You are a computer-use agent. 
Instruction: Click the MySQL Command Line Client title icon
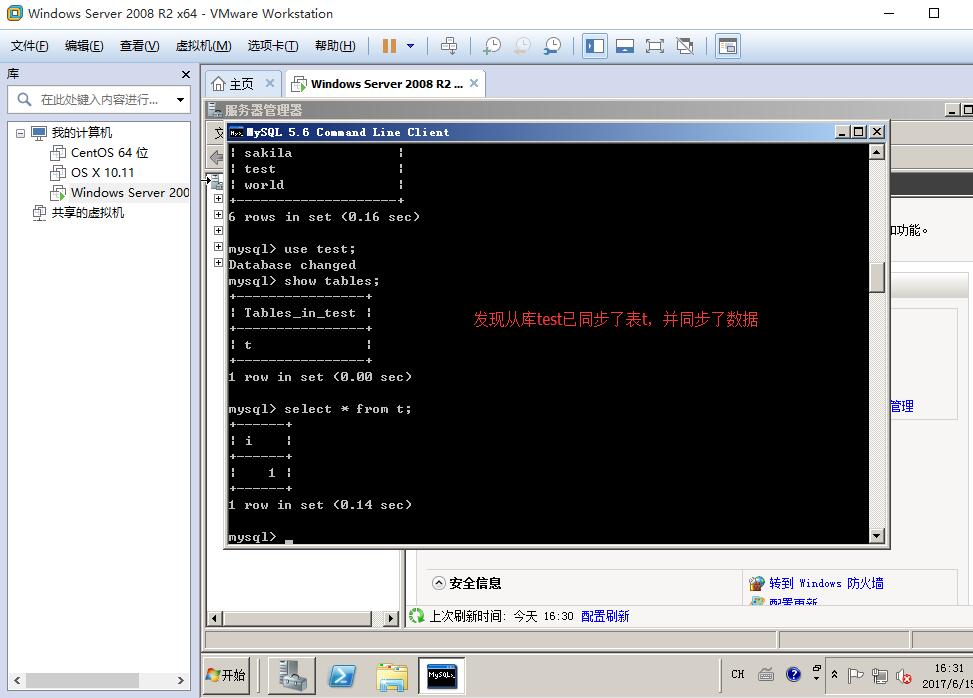(x=236, y=132)
